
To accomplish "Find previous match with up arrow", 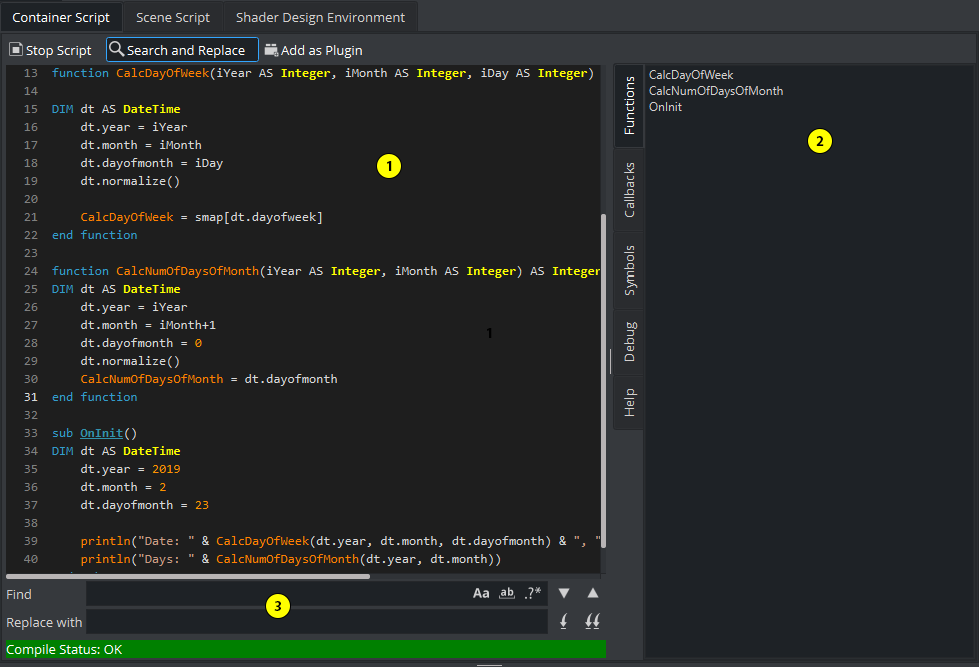I will click(x=592, y=593).
